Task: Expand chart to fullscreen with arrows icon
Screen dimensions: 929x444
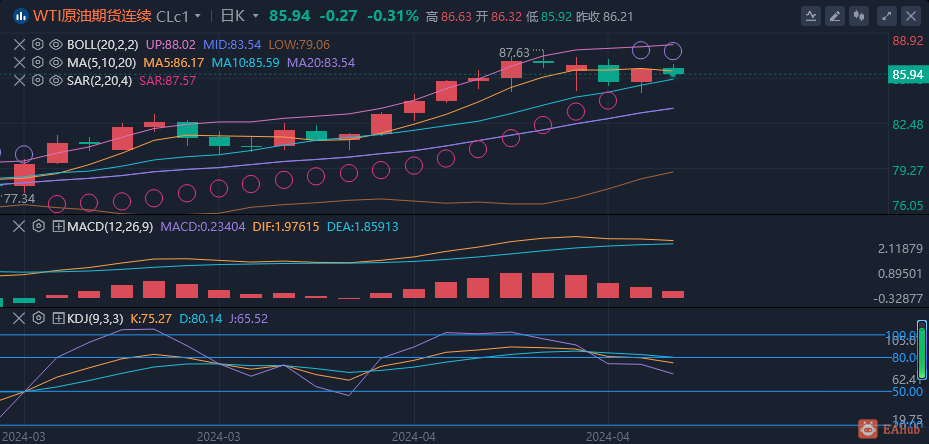Action: 886,16
